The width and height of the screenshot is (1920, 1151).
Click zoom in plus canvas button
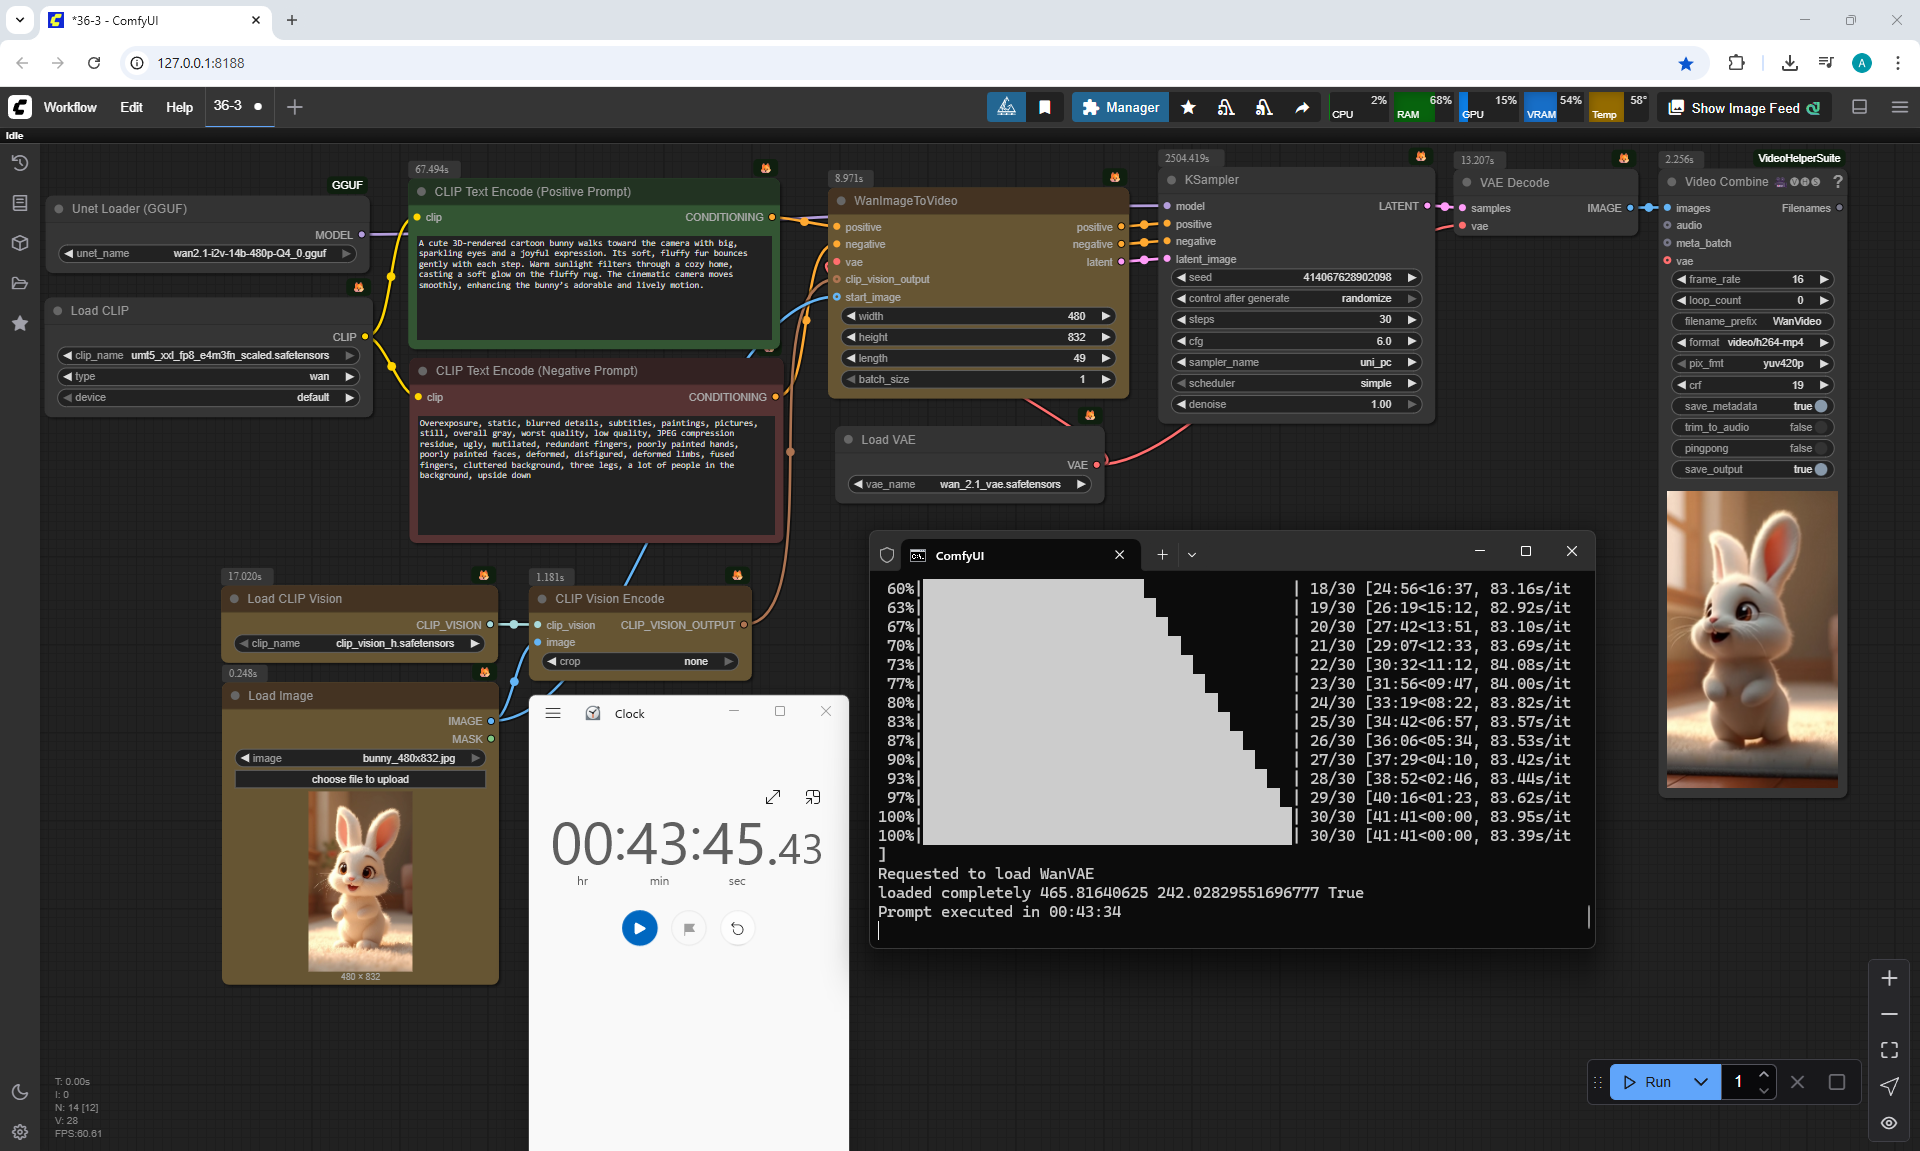pos(1889,978)
